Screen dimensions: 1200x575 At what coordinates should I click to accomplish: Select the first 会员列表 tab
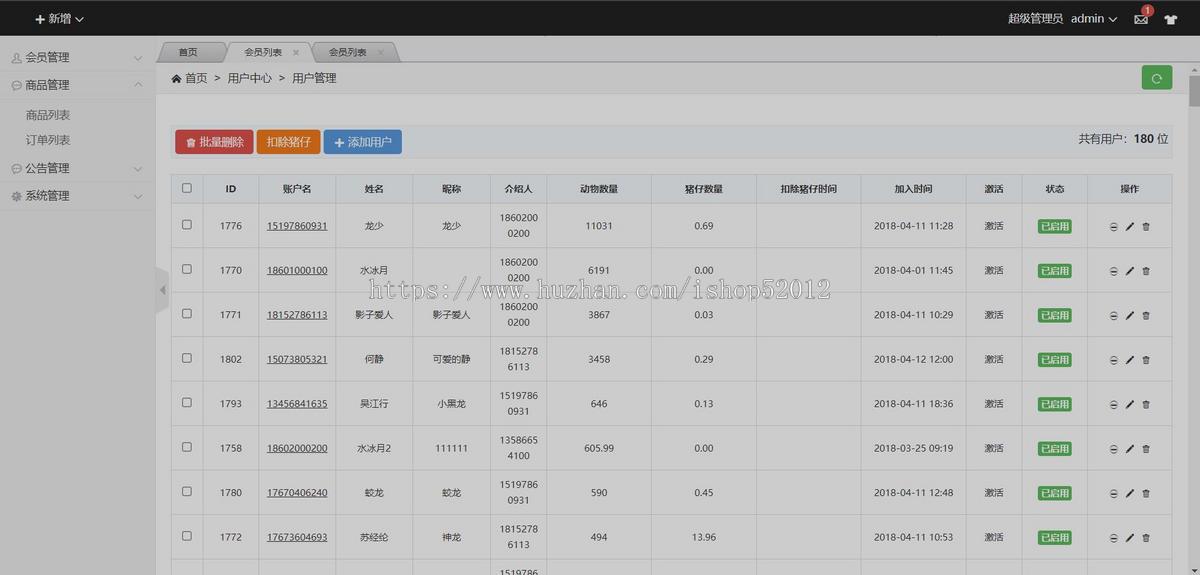[x=263, y=52]
